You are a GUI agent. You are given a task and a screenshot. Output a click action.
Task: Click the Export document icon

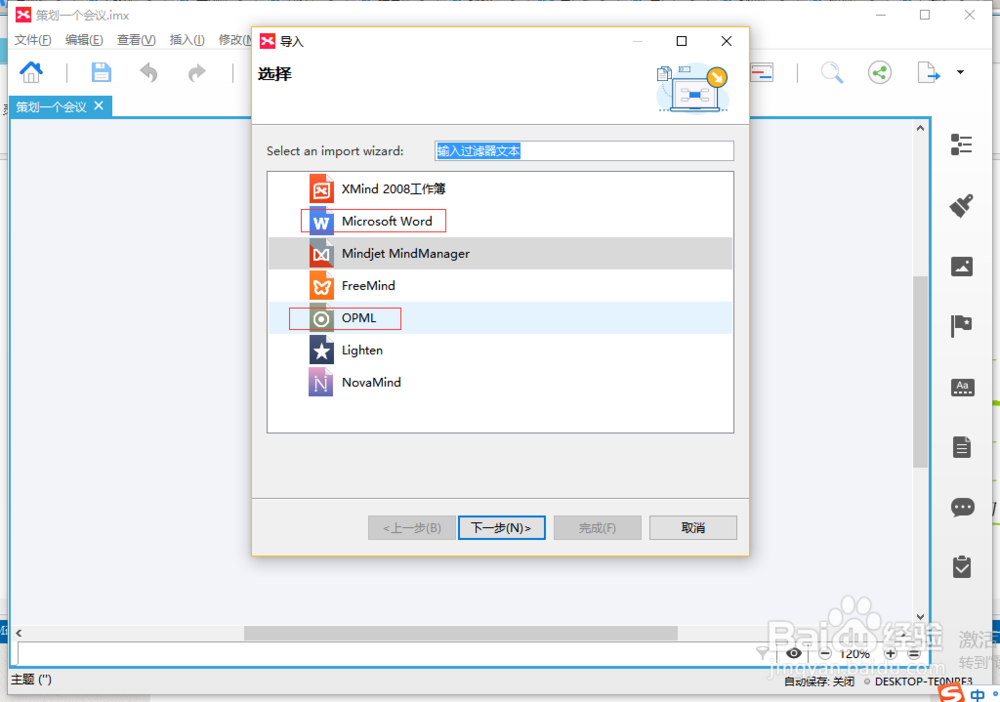click(x=928, y=72)
